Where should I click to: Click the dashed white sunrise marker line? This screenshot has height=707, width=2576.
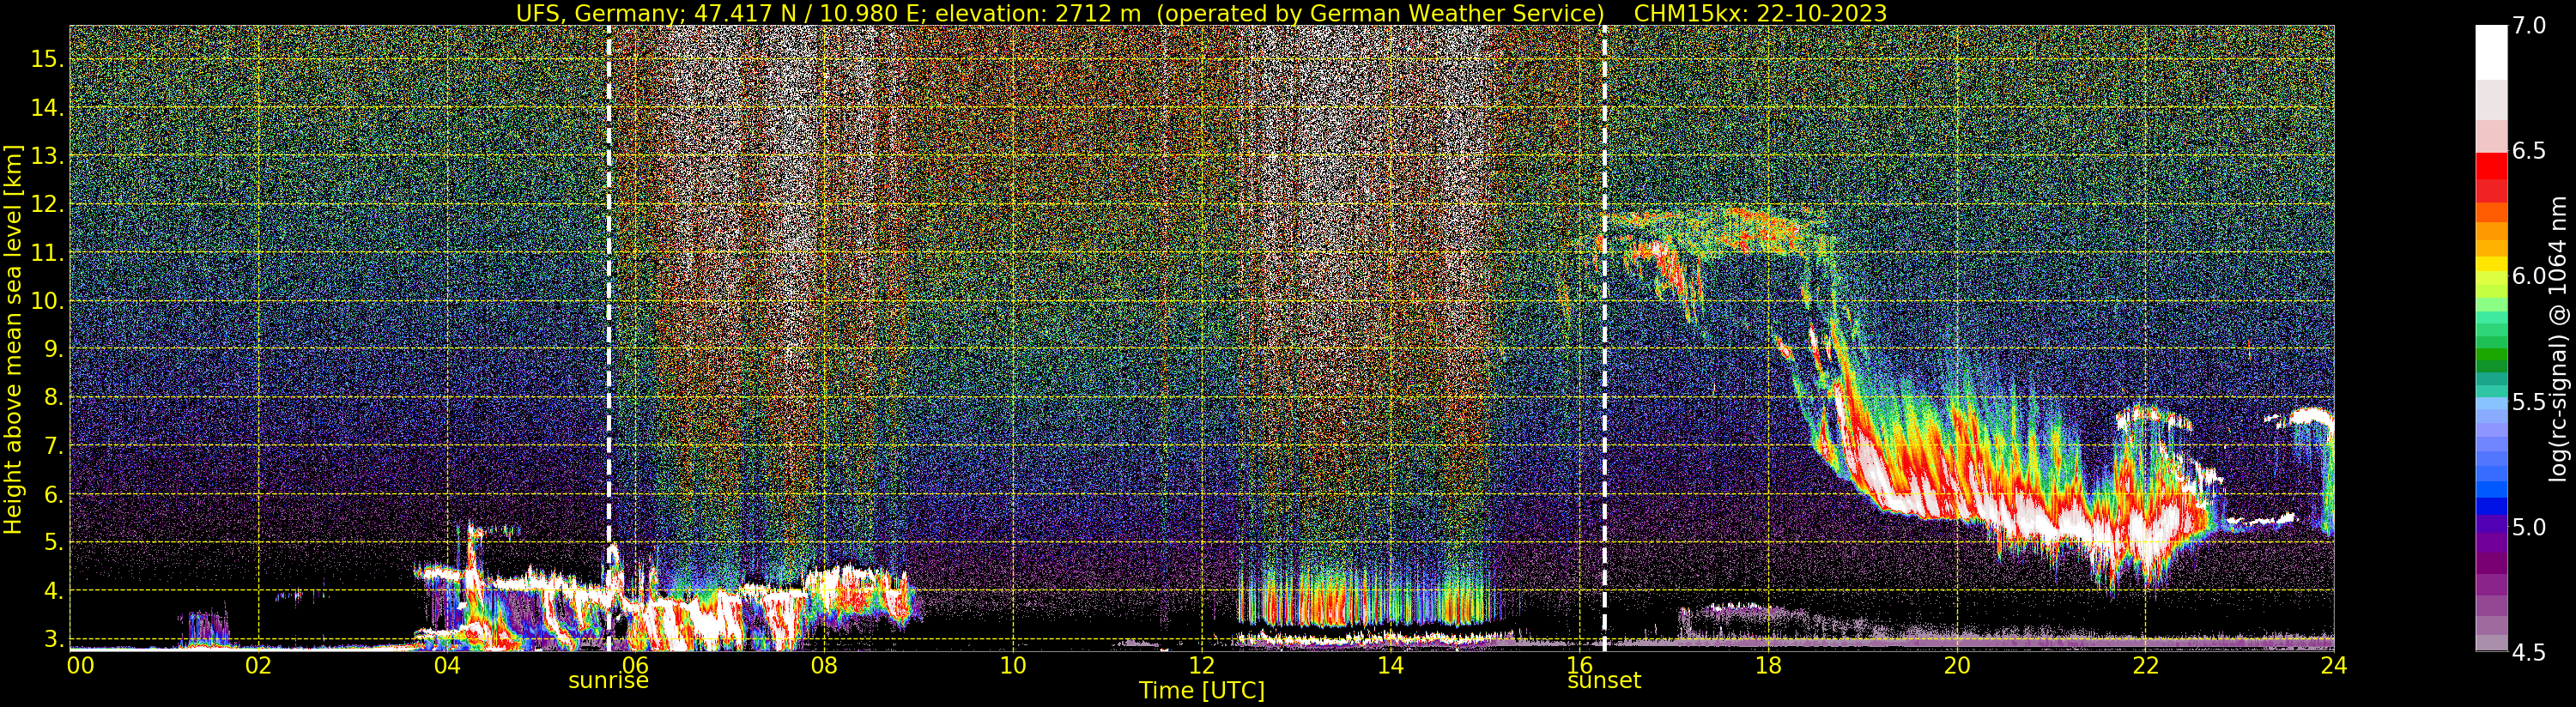coord(608,338)
